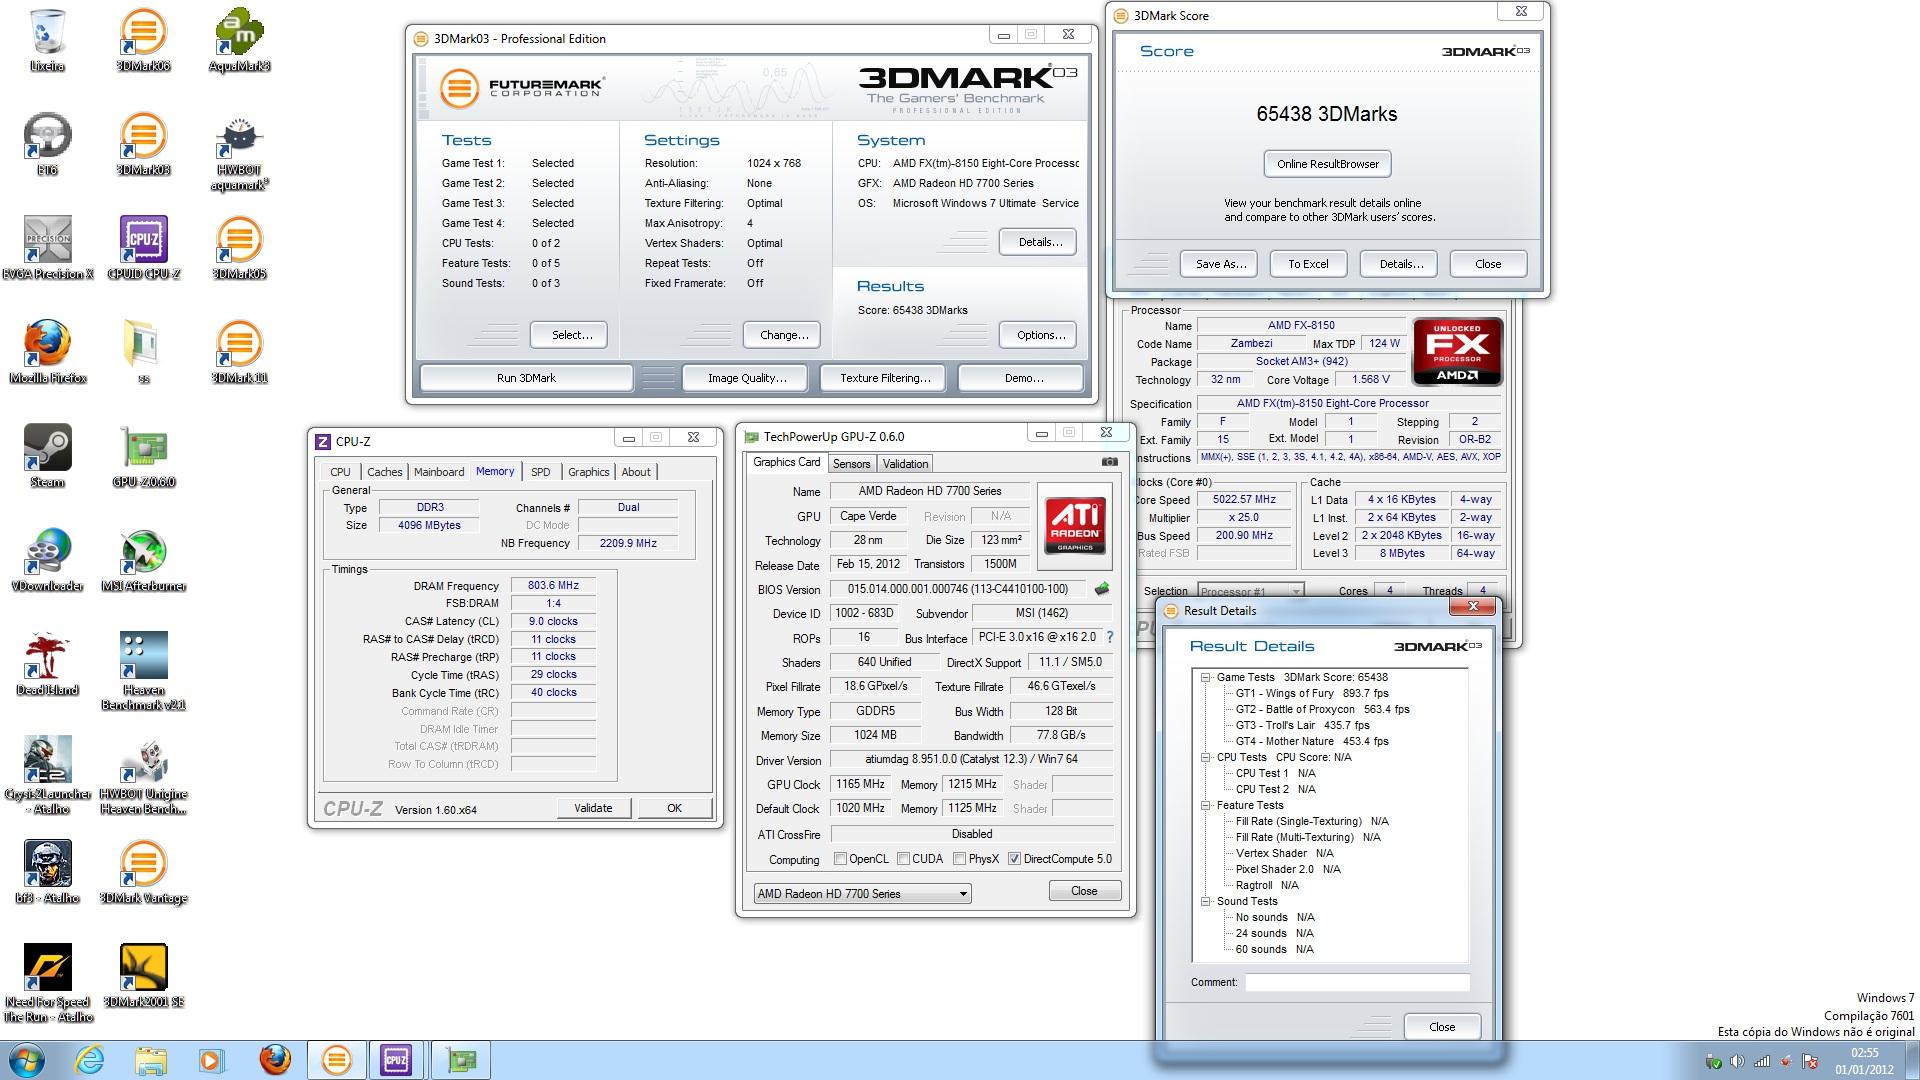Collapse the Feature Tests tree node
Viewport: 1920px width, 1080px height.
pos(1206,805)
